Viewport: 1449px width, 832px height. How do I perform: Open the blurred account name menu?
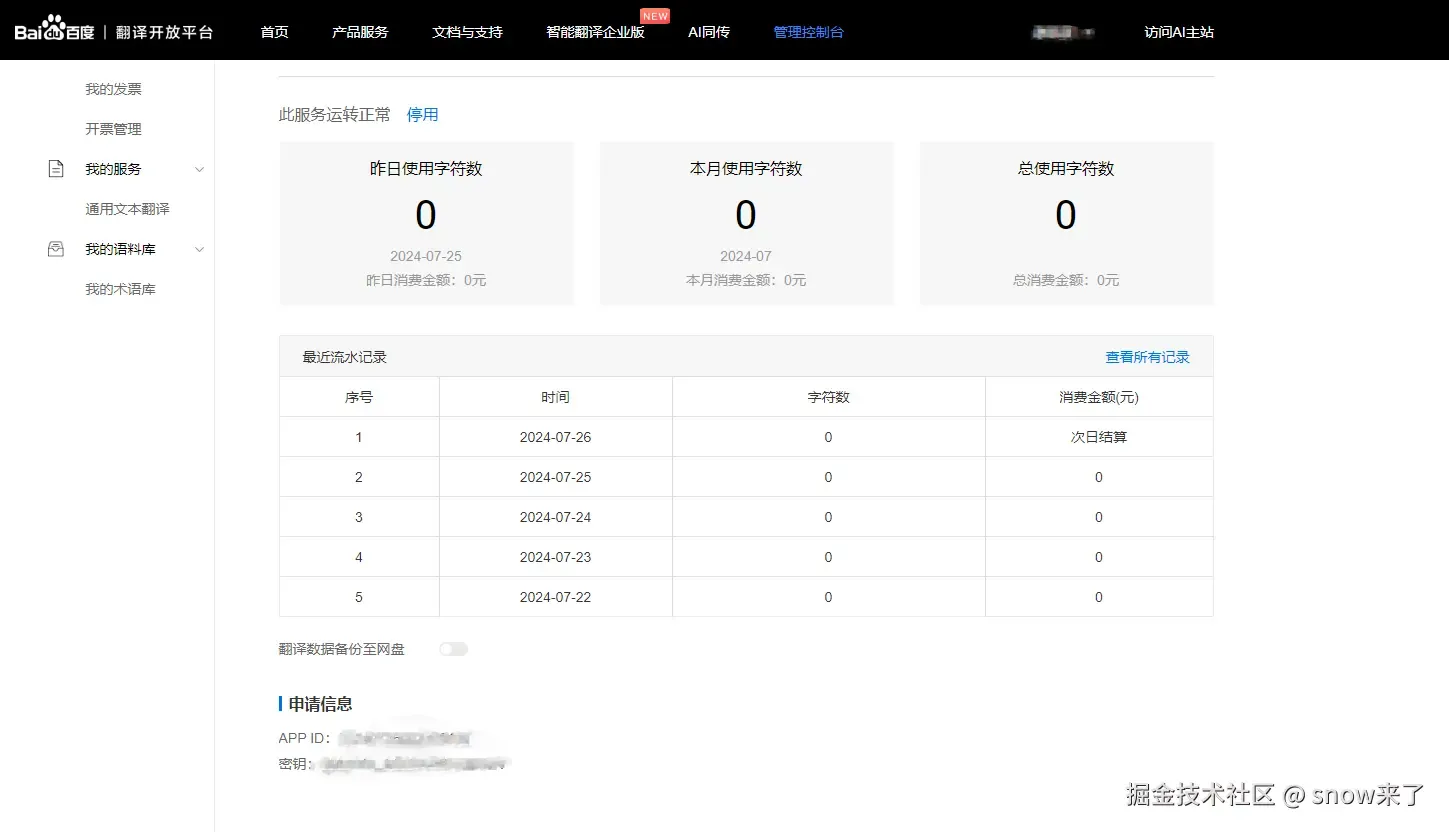tap(1062, 32)
